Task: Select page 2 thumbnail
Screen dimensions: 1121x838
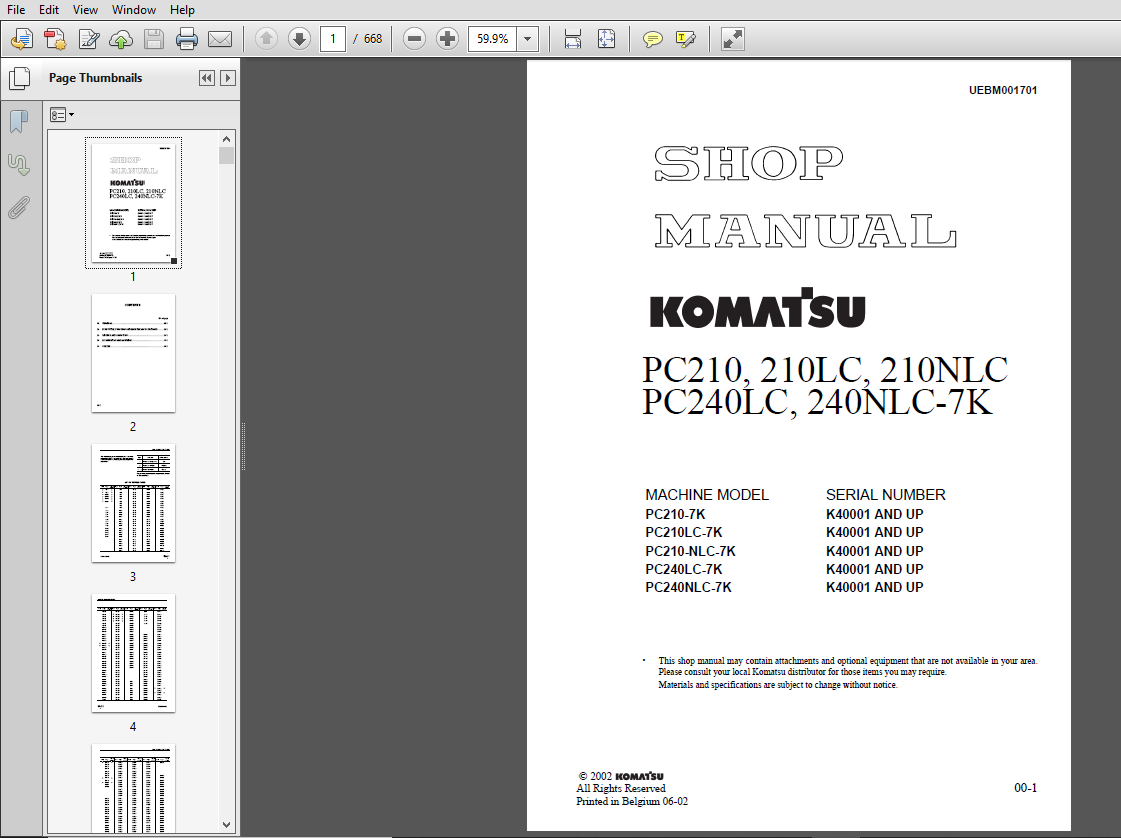Action: point(133,353)
